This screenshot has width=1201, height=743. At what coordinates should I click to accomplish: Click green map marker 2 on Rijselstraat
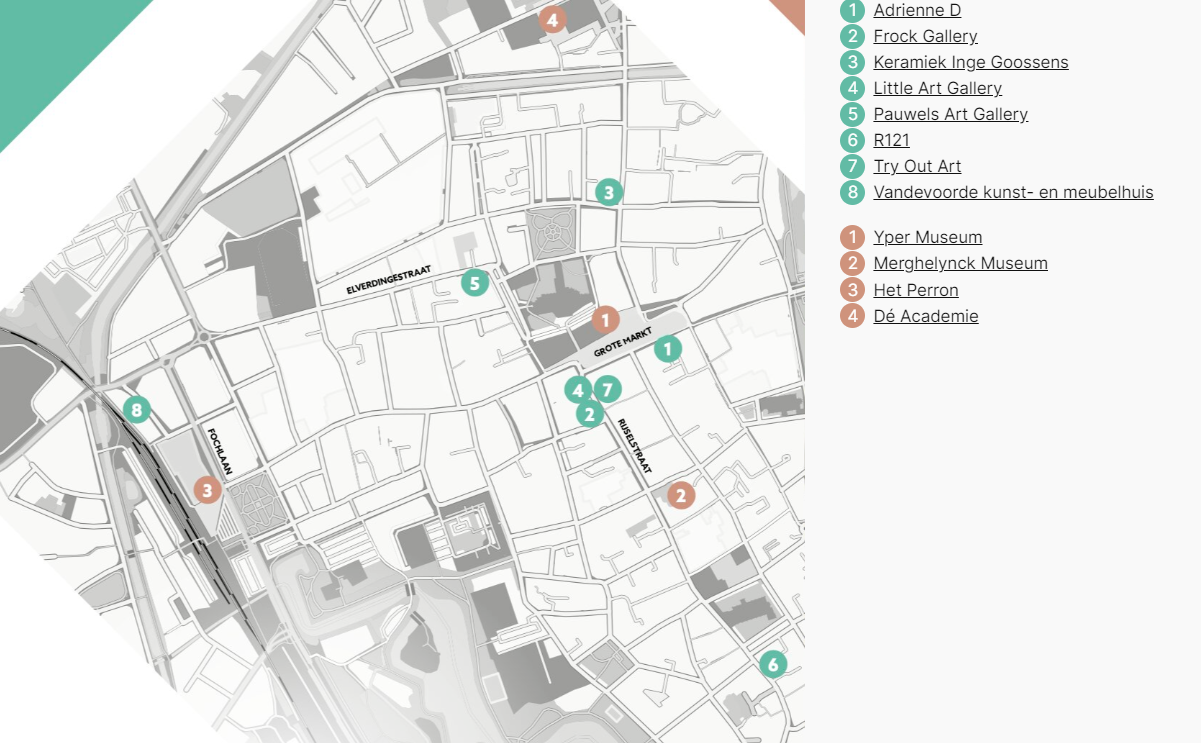(590, 413)
